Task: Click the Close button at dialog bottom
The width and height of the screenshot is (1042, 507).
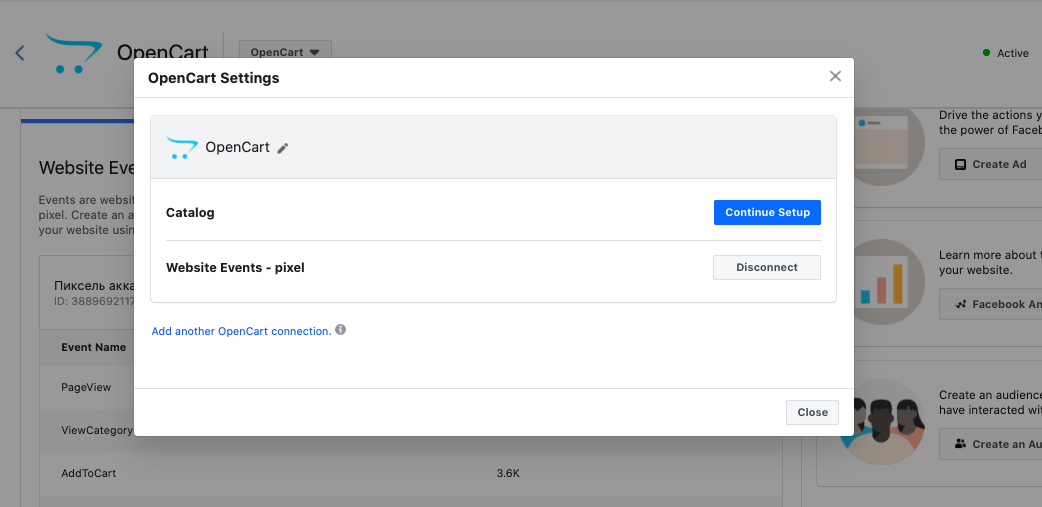Action: [x=812, y=412]
